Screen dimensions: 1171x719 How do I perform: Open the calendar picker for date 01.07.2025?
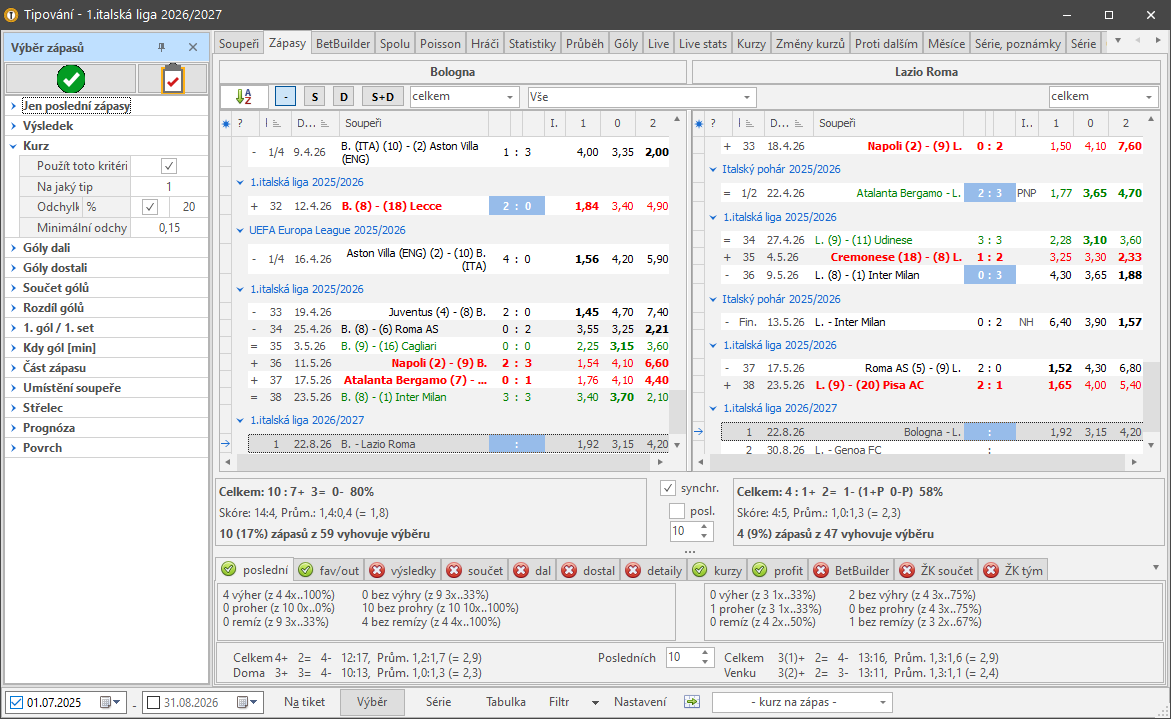pyautogui.click(x=110, y=703)
